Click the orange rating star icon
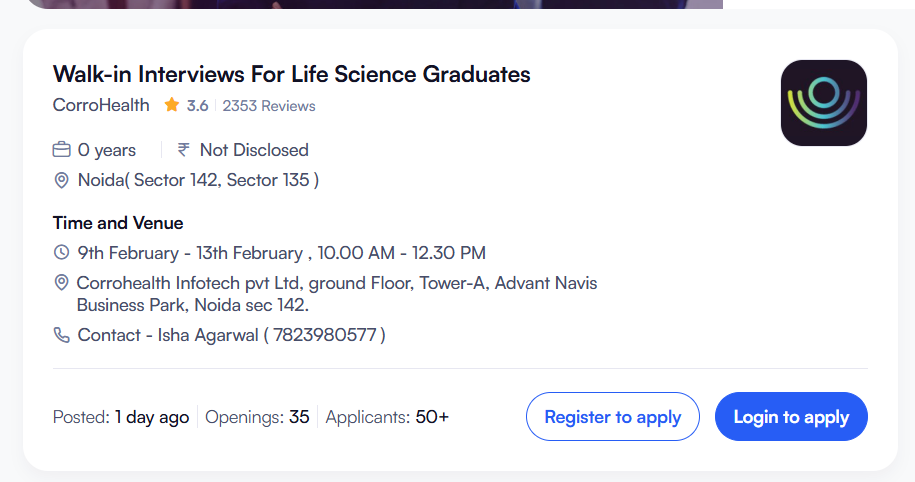The width and height of the screenshot is (915, 482). (172, 105)
